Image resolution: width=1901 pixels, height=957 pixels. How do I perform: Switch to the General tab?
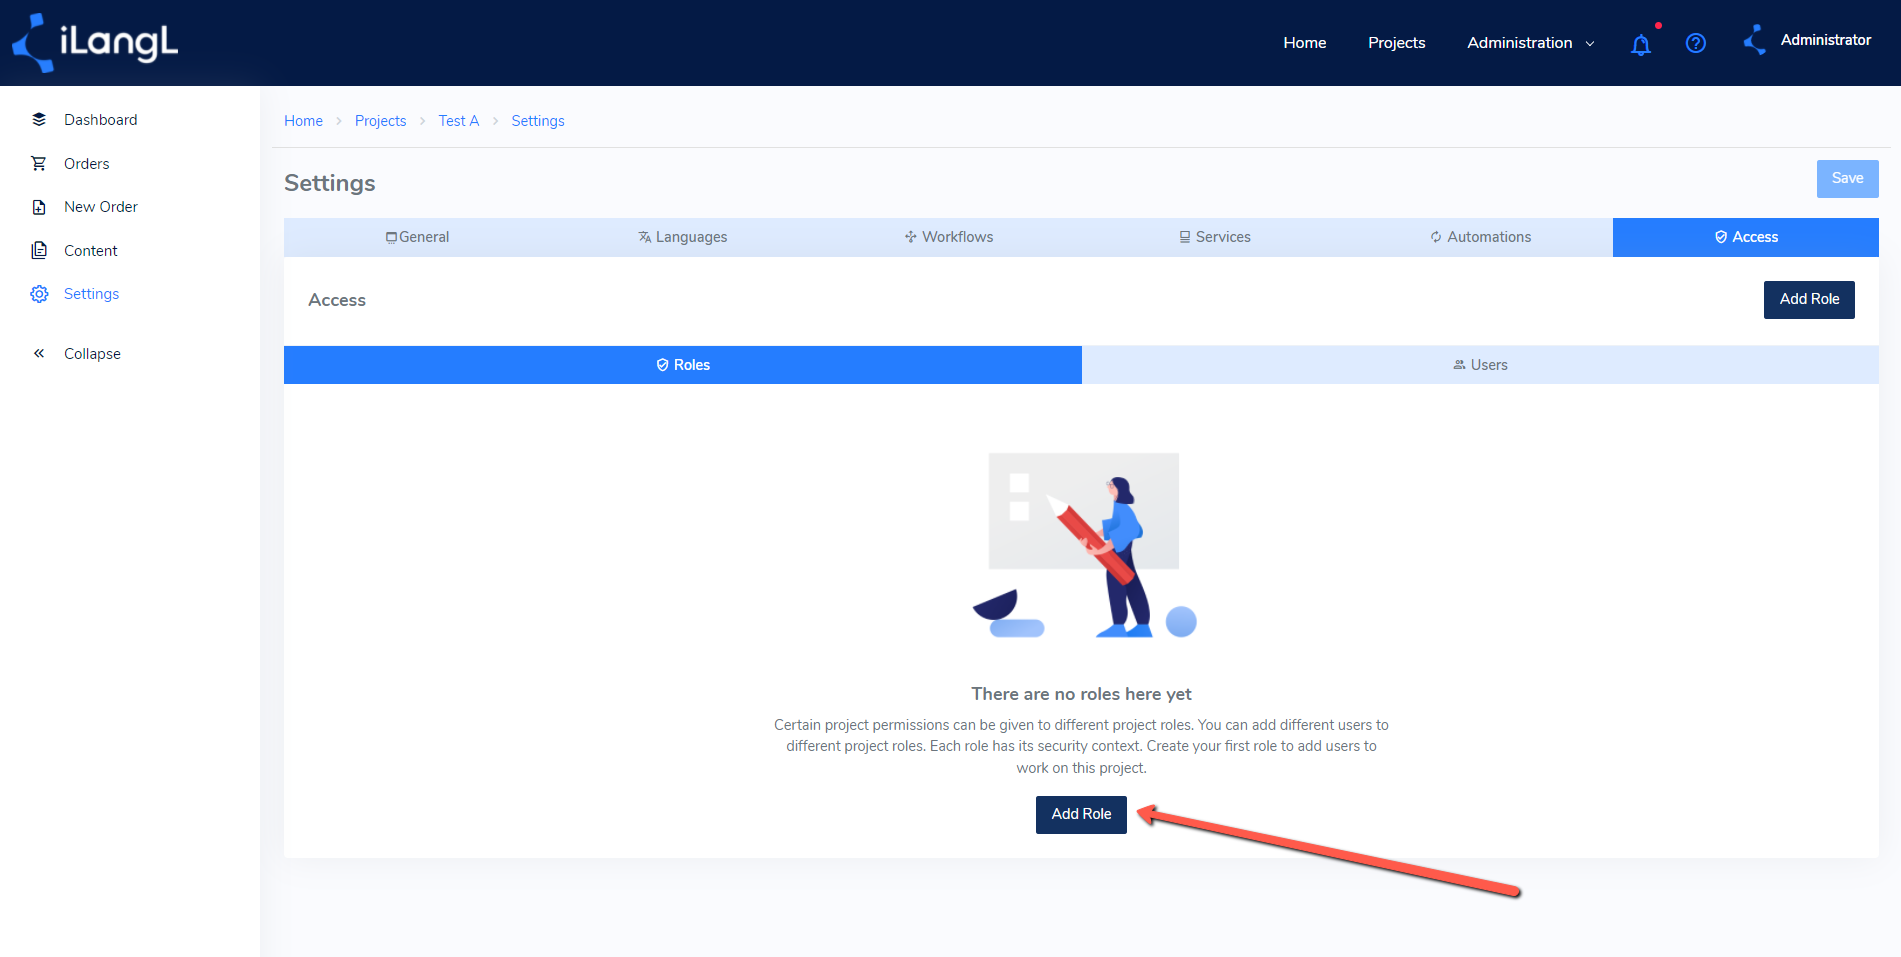pos(417,237)
